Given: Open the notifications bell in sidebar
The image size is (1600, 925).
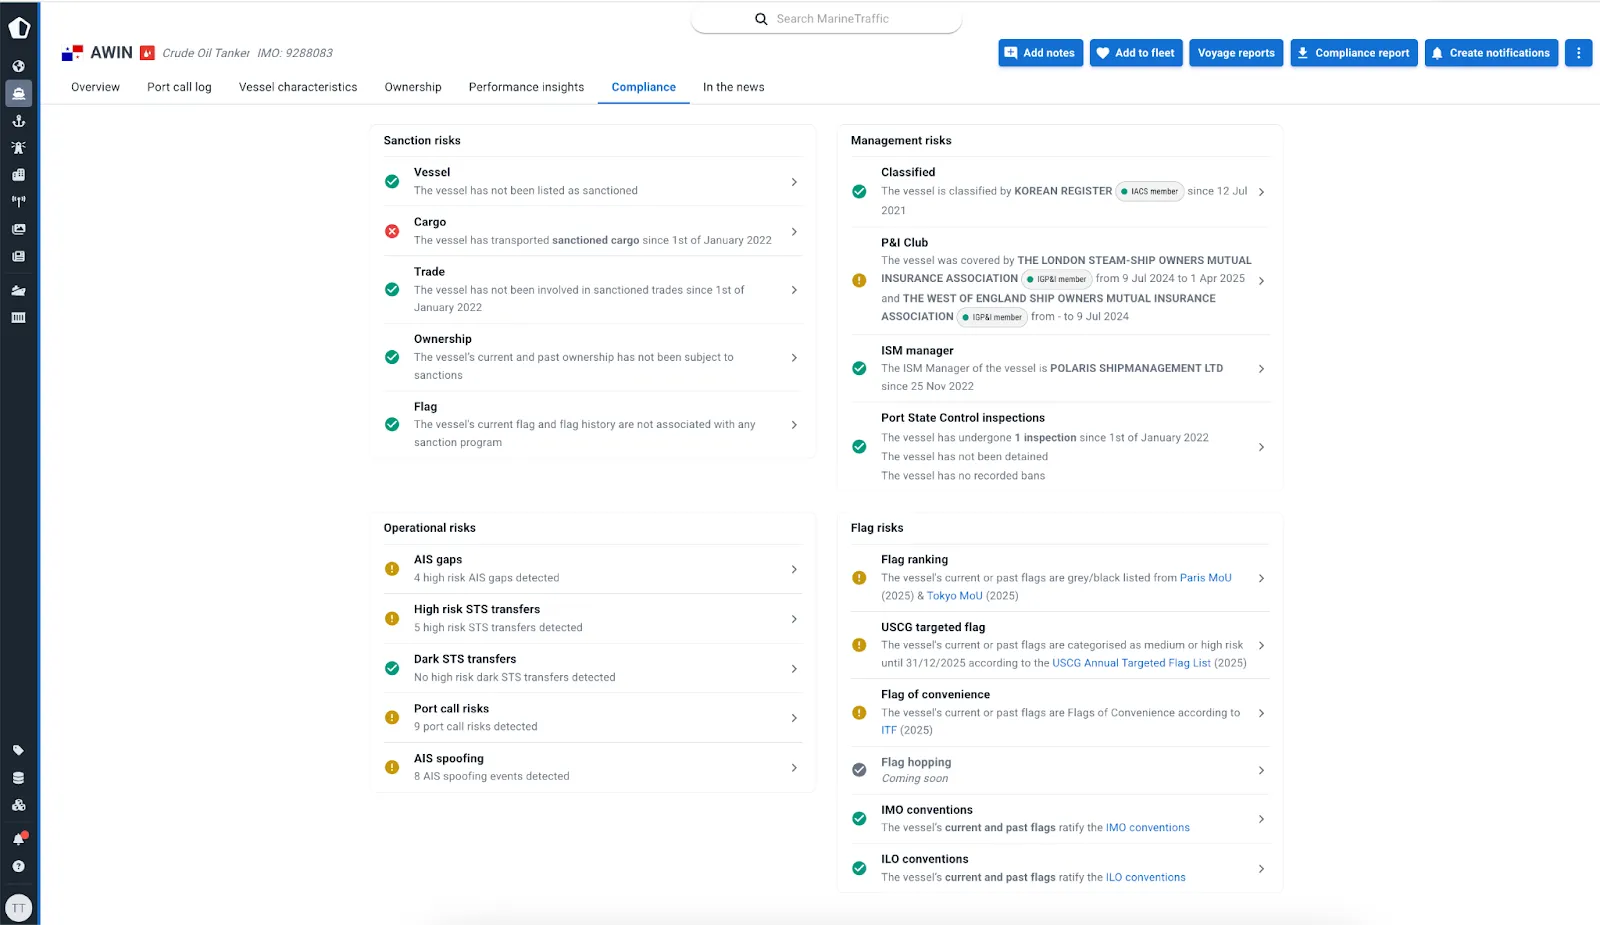Looking at the screenshot, I should 18,838.
